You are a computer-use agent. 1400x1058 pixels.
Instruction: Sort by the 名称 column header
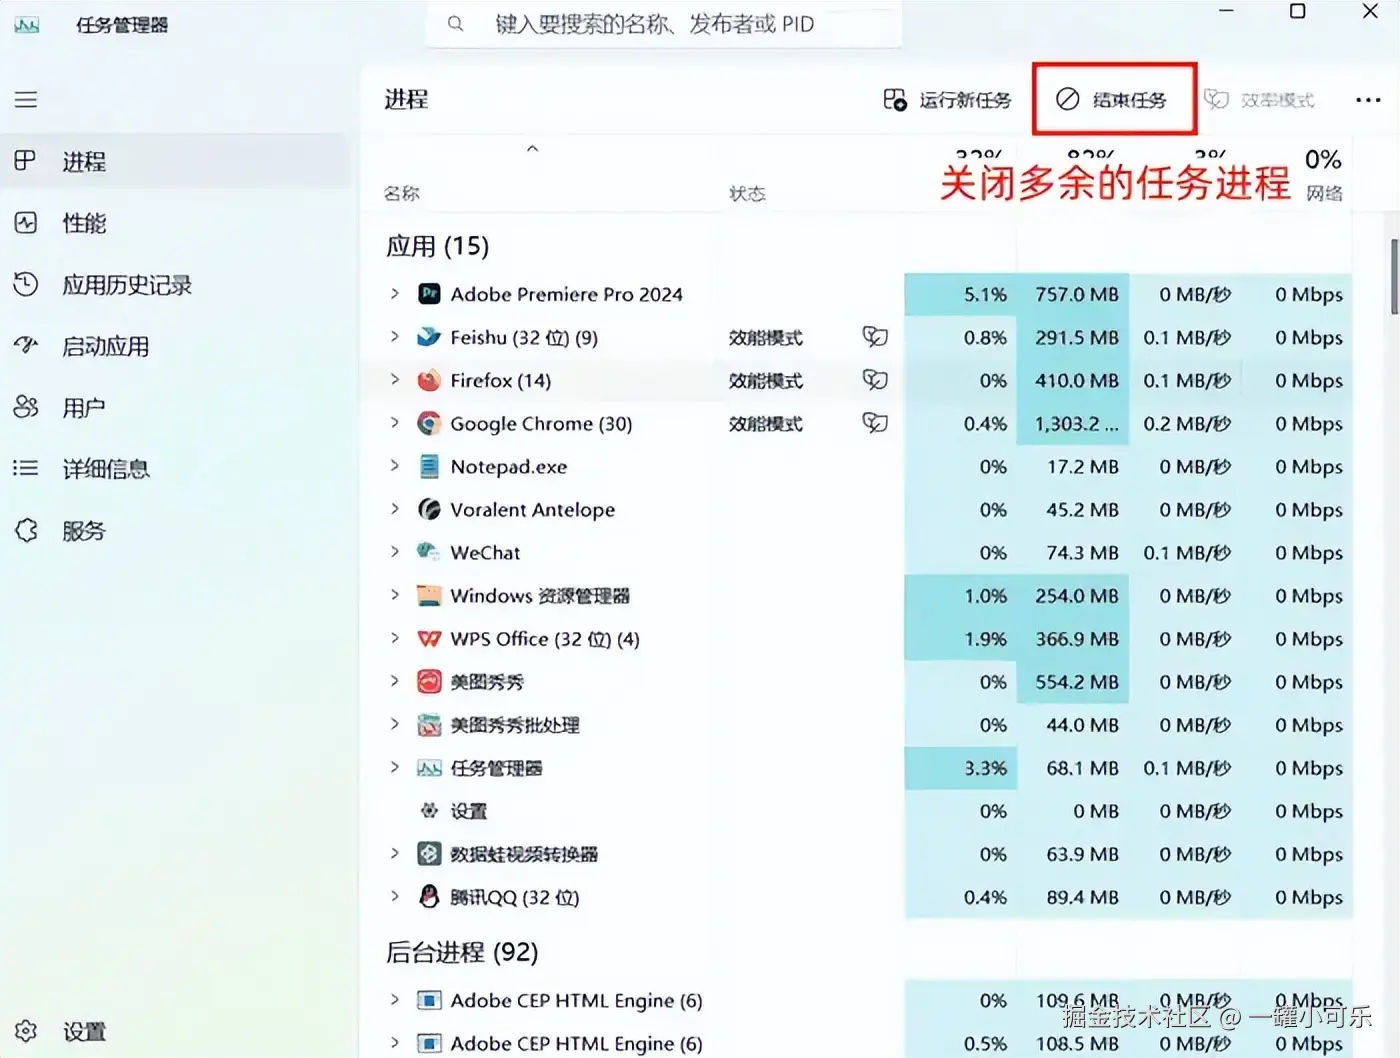click(x=402, y=193)
